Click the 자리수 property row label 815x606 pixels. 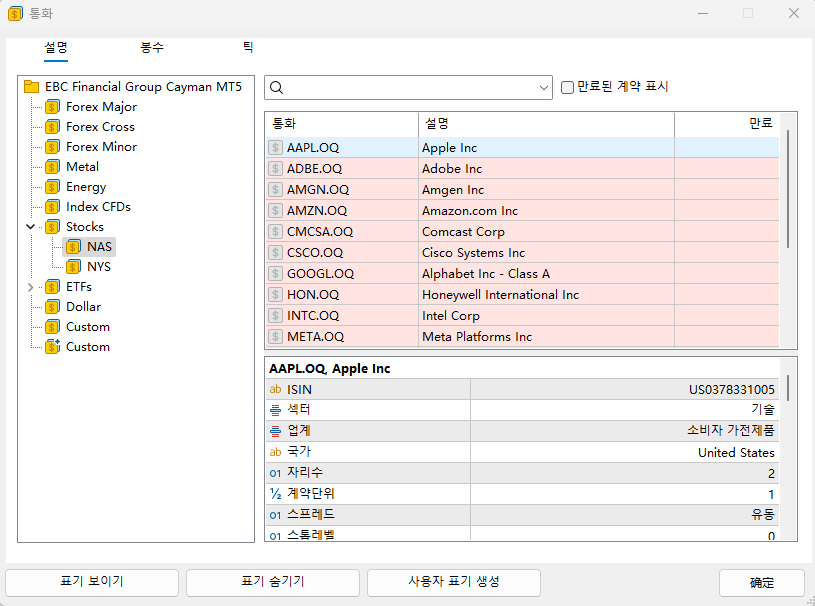pos(305,472)
